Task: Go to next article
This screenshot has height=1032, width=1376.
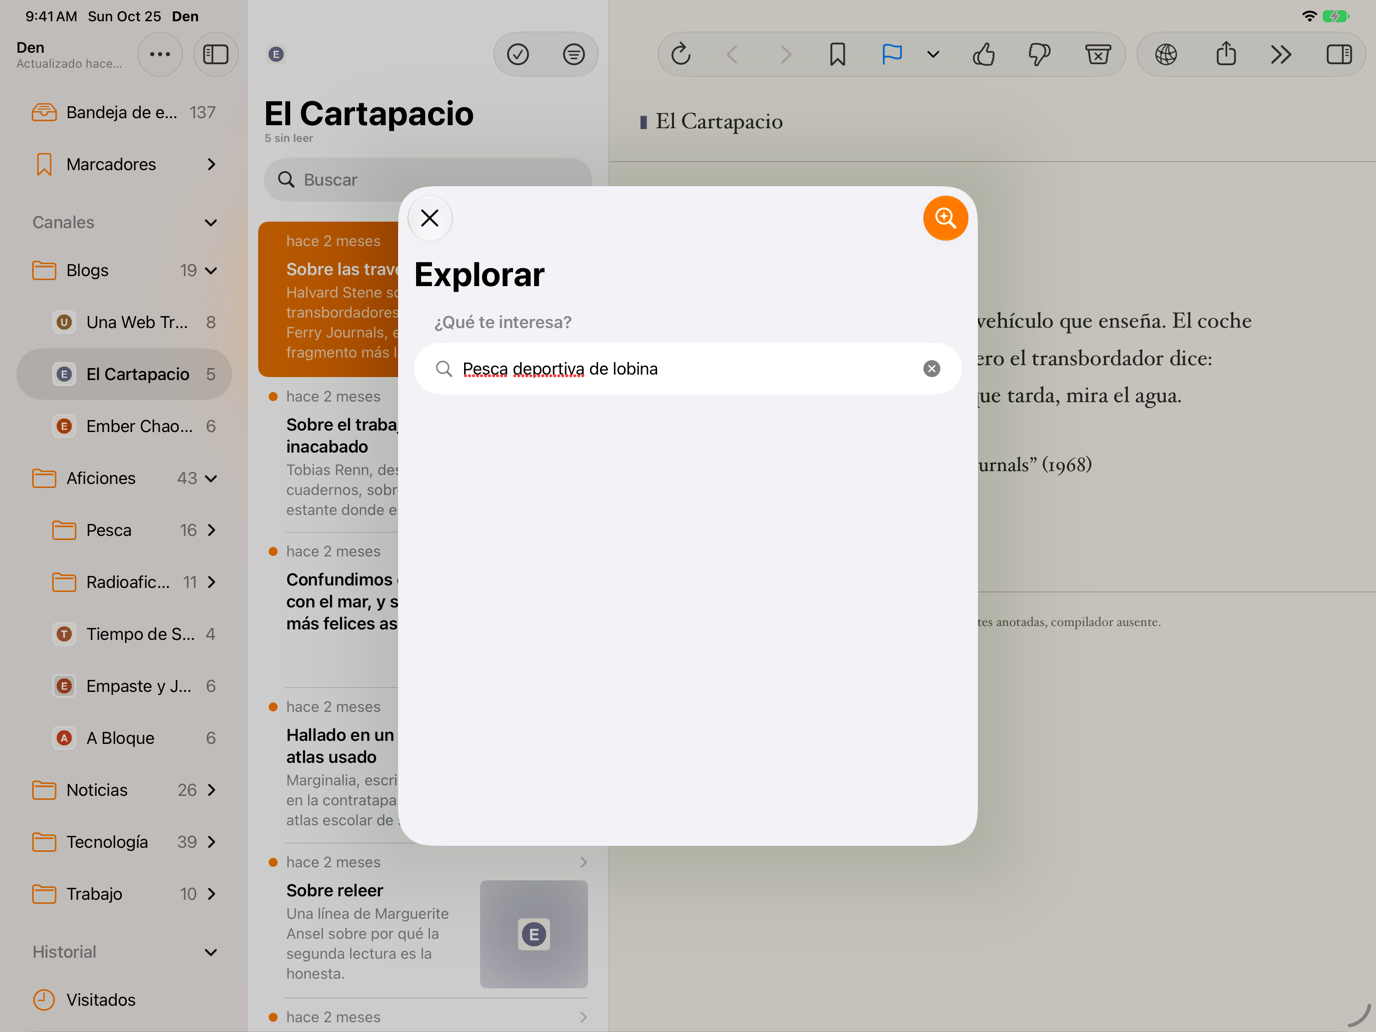Action: (785, 54)
